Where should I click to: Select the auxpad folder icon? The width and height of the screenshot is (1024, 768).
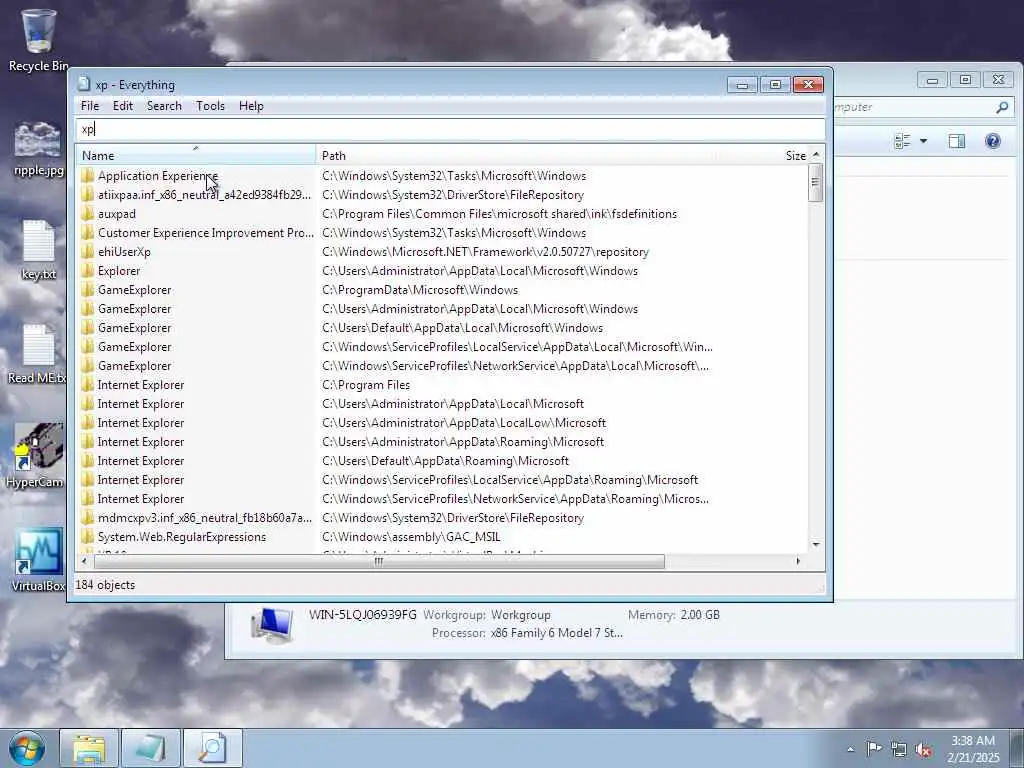(88, 214)
